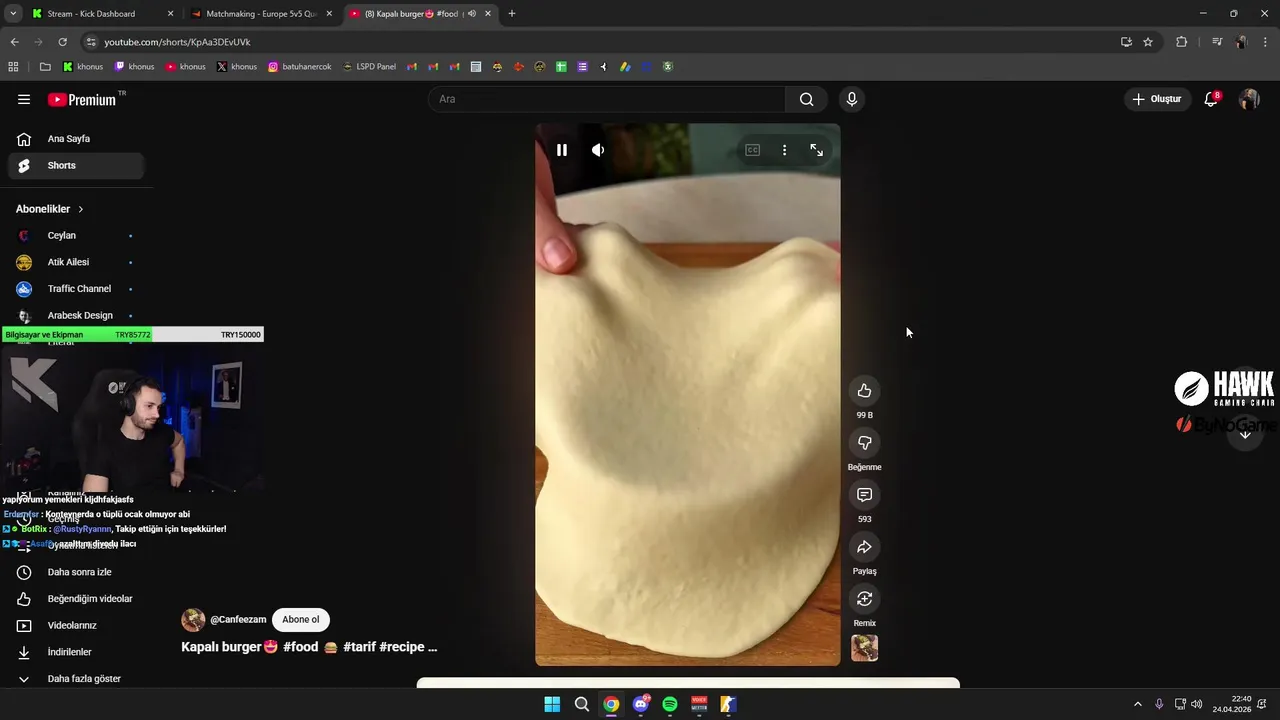Go to Ana Sayfa in sidebar
The height and width of the screenshot is (720, 1280).
pyautogui.click(x=76, y=139)
